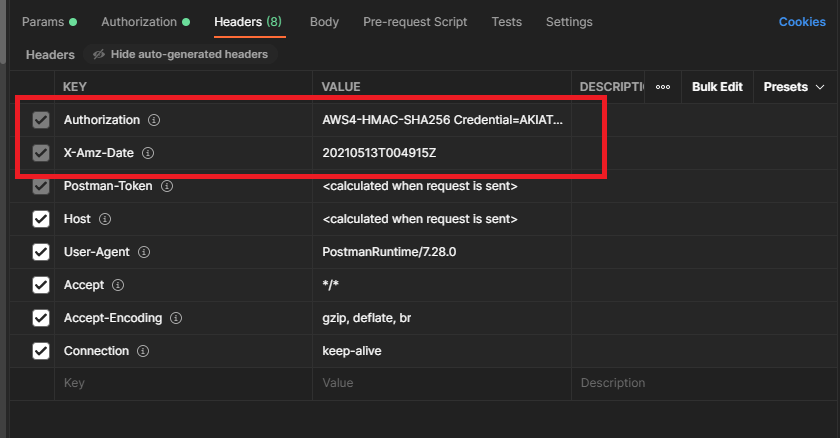This screenshot has width=840, height=438.
Task: Click the empty Value input field
Action: 442,383
